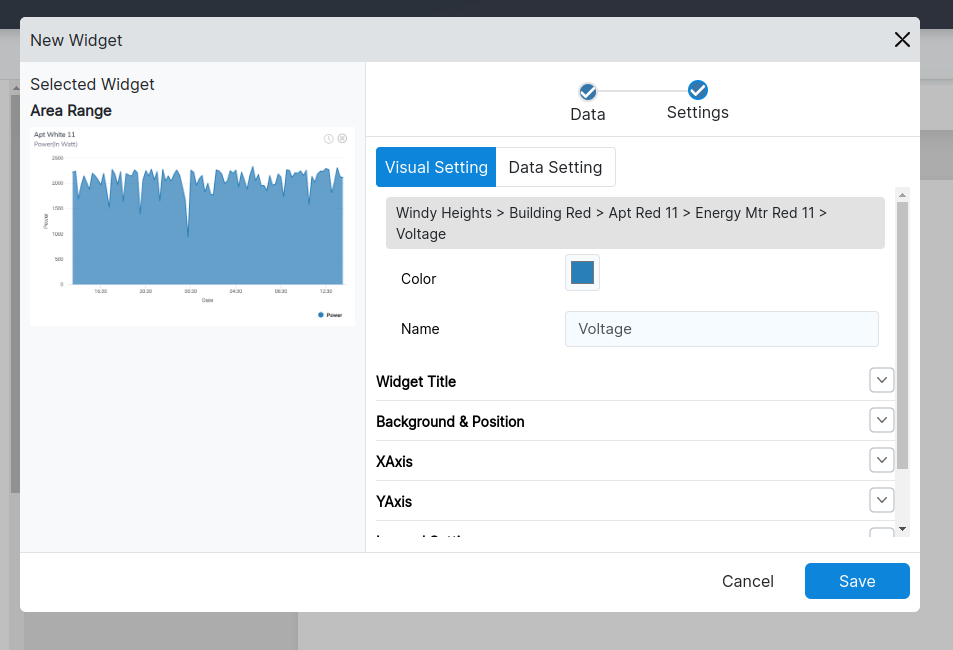This screenshot has width=953, height=650.
Task: Click the scrollbar up arrow in settings panel
Action: click(x=903, y=194)
